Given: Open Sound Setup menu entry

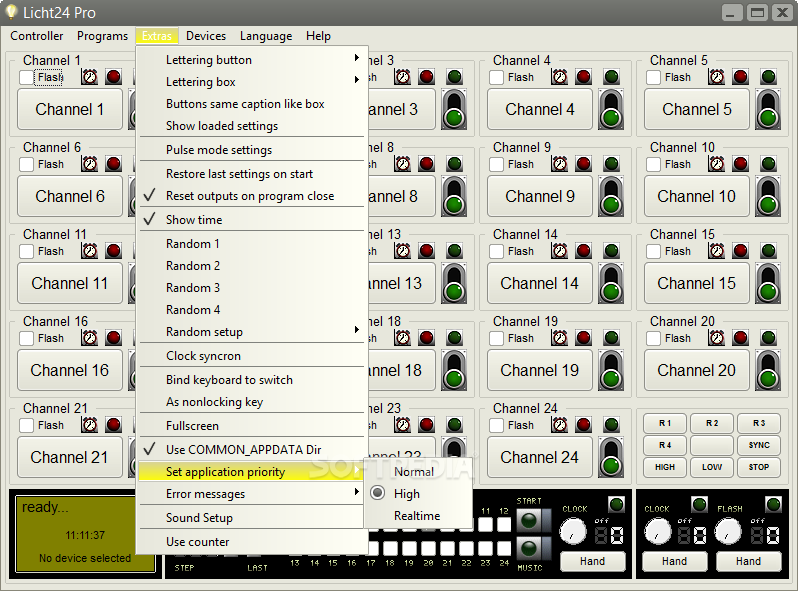Looking at the screenshot, I should click(252, 518).
